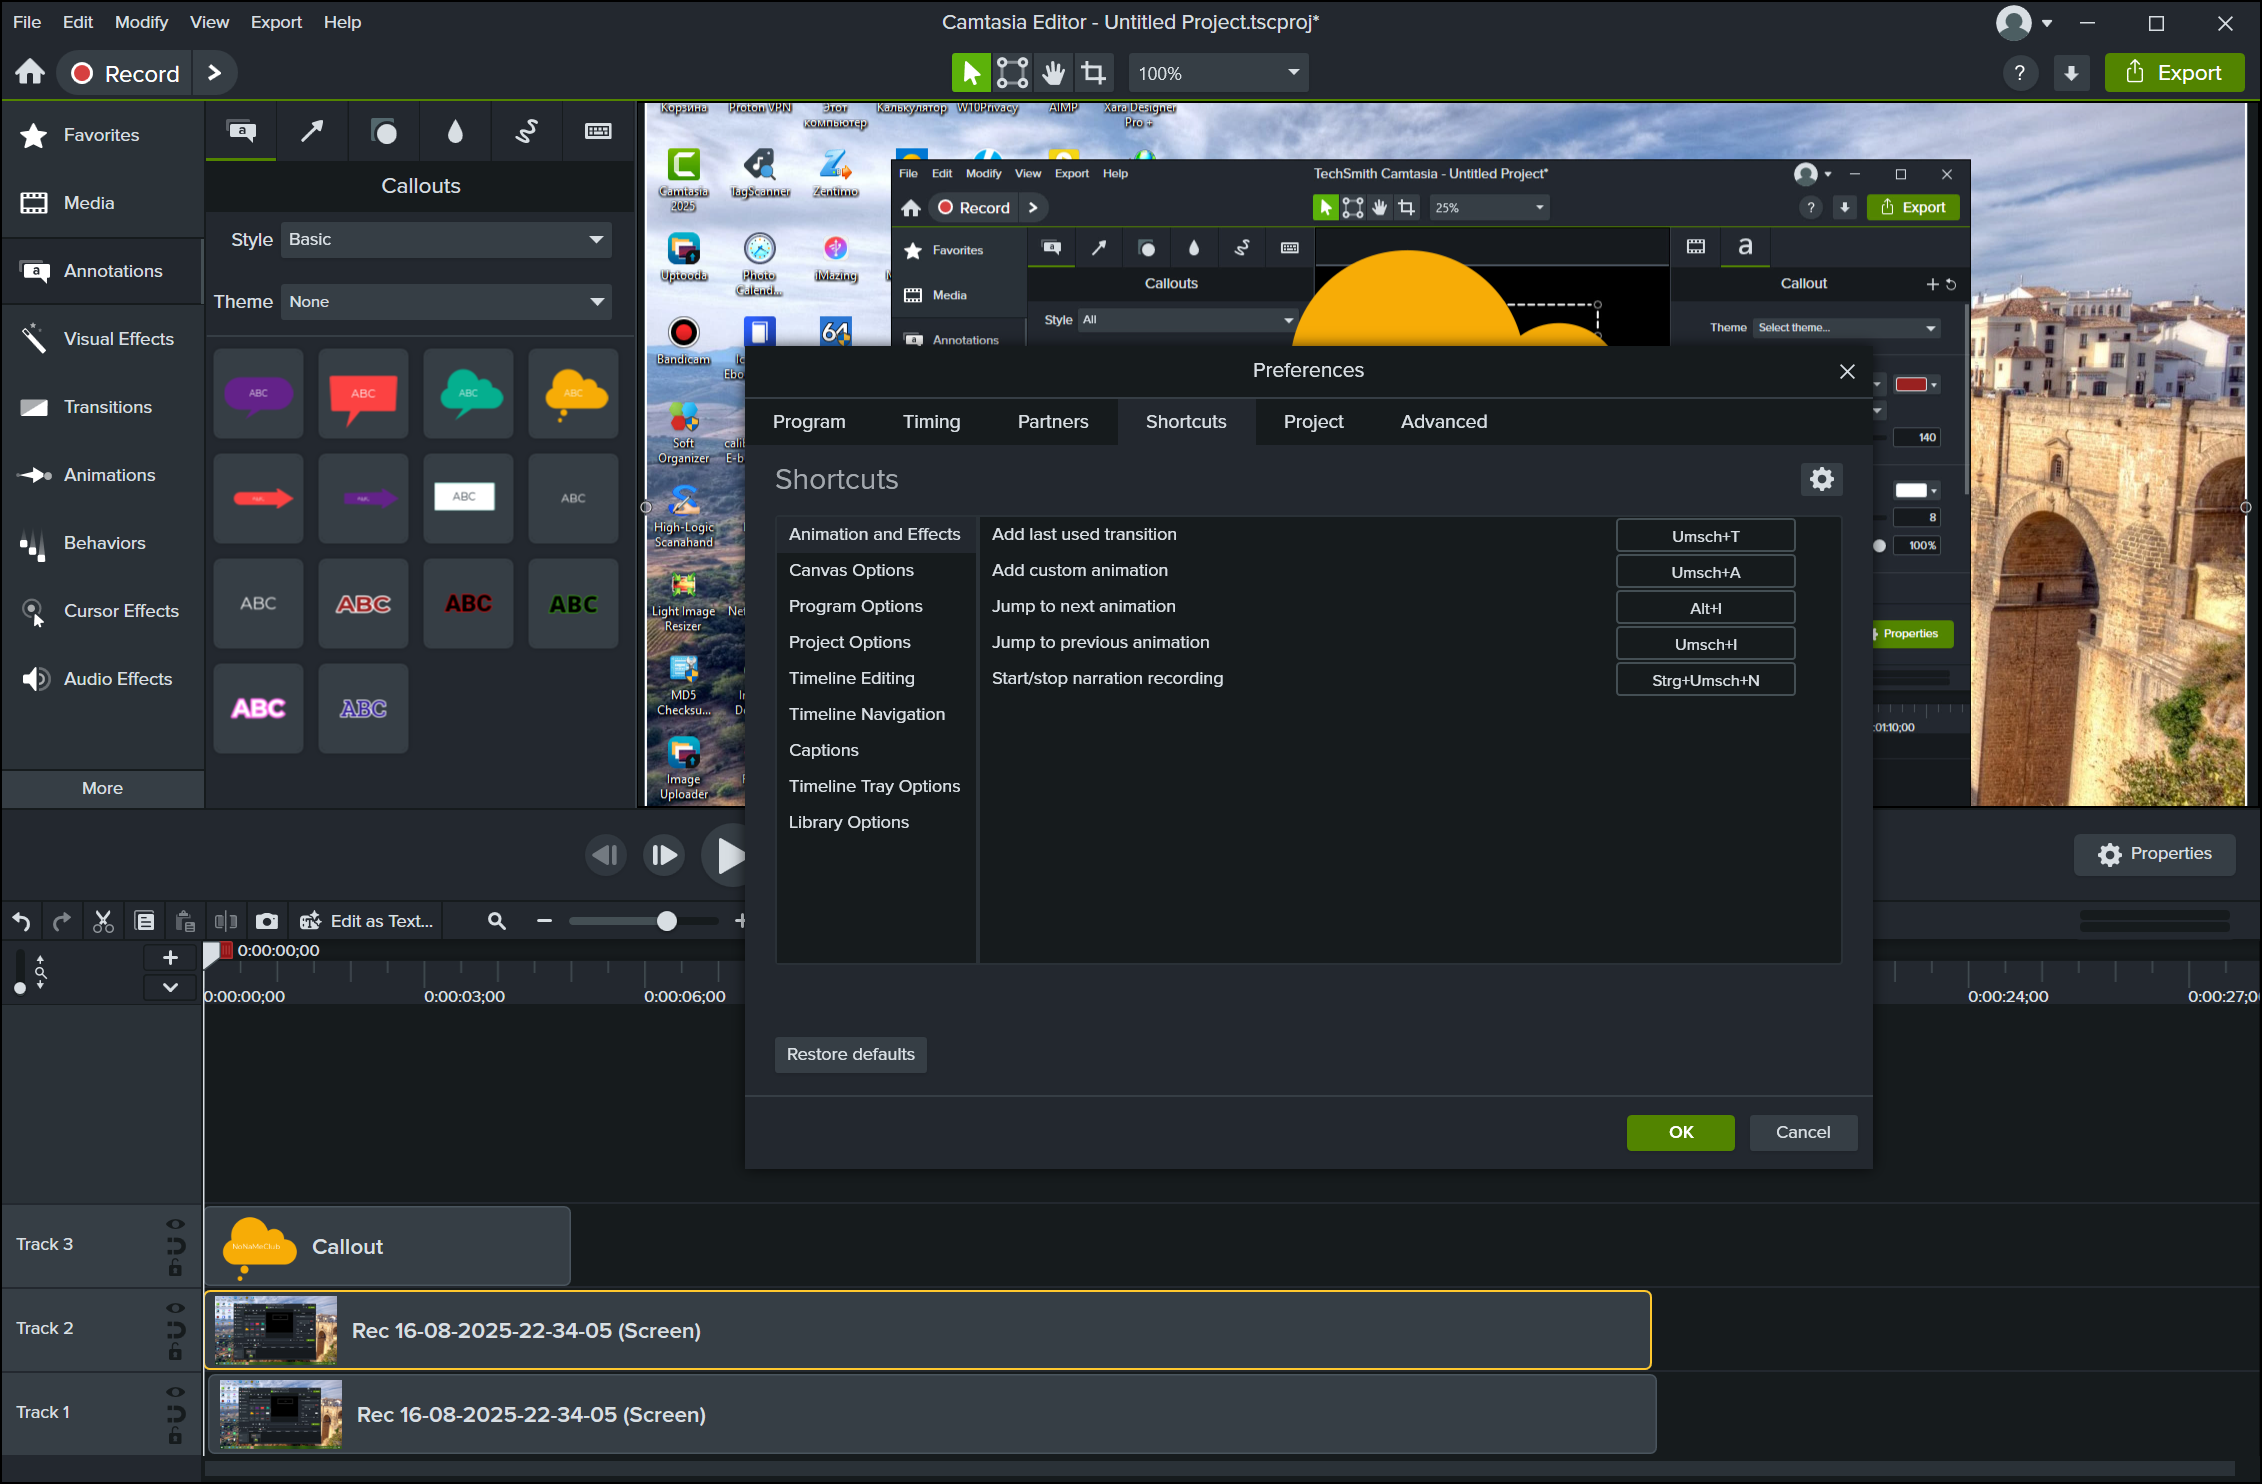2262x1484 pixels.
Task: Click the timeline zoom slider handle
Action: click(x=667, y=921)
